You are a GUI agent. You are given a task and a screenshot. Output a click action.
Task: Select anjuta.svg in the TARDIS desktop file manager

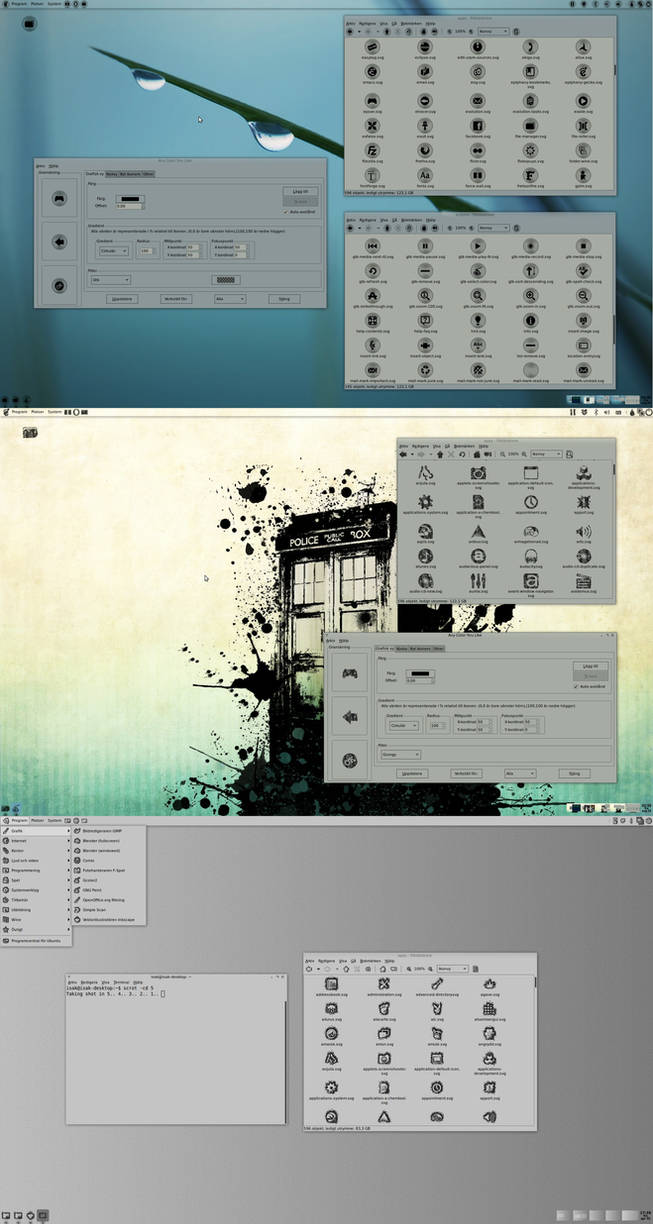[x=425, y=471]
